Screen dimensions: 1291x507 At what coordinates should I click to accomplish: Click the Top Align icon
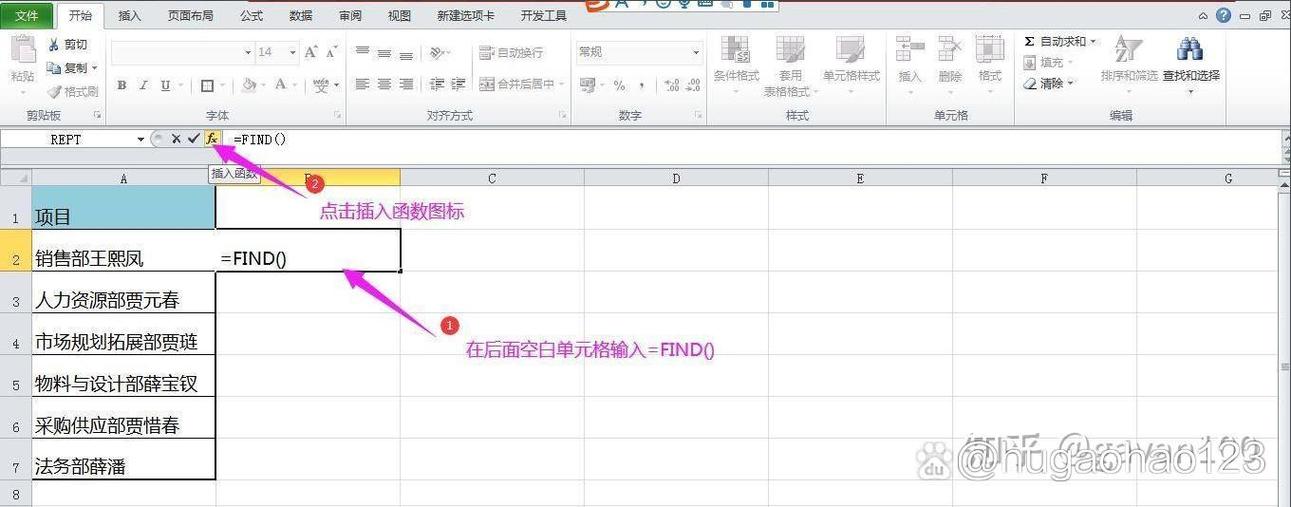(x=362, y=52)
